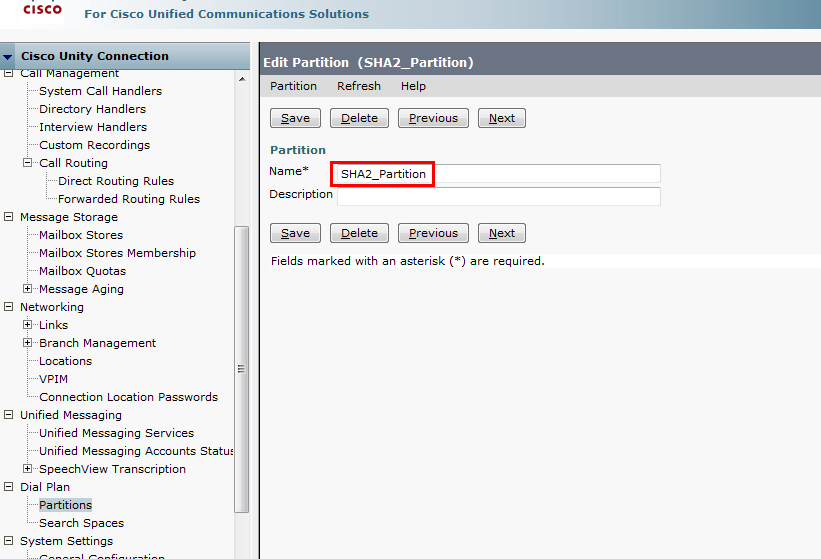Expand the SpeechView Transcription node

tap(28, 468)
